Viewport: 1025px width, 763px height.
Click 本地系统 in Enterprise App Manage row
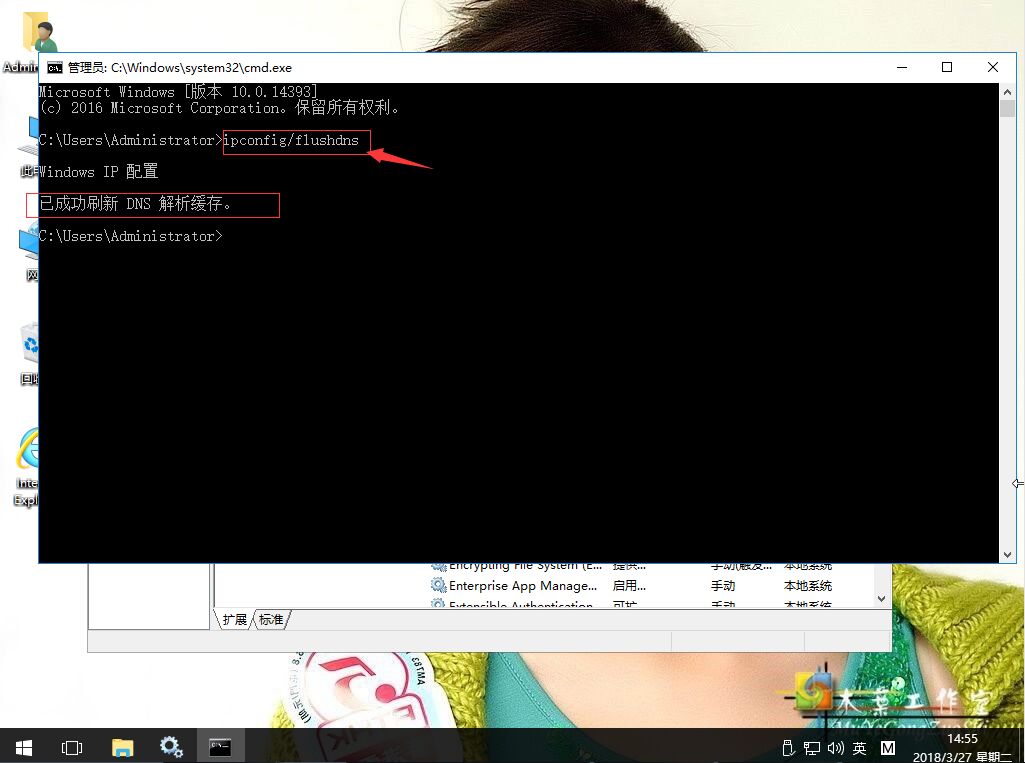[x=808, y=586]
